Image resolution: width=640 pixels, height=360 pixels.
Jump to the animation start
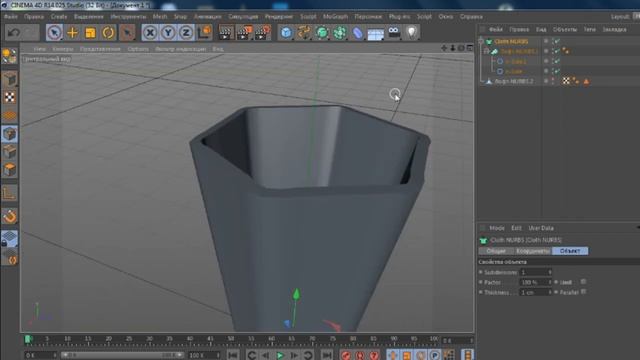[233, 356]
